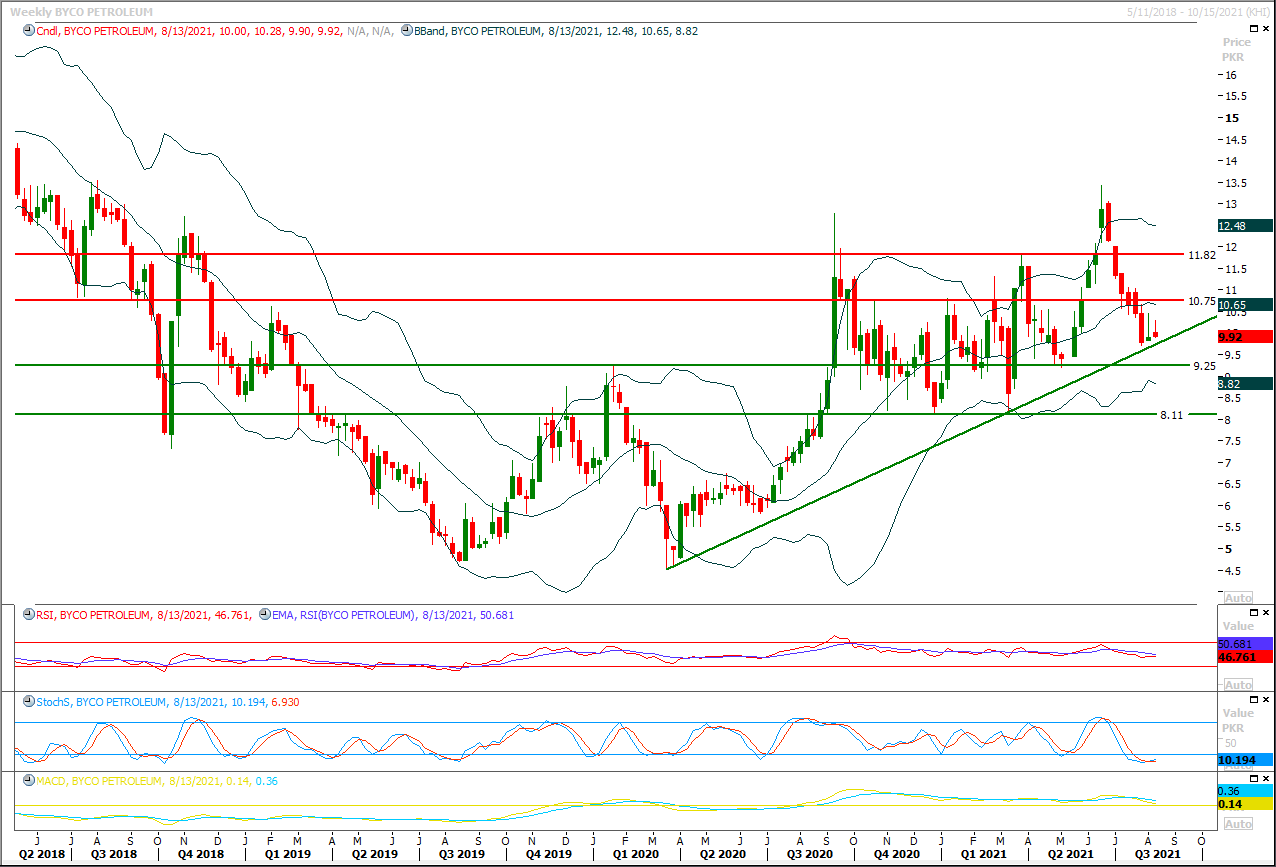
Task: Select the 8.11 support line label
Action: pos(1171,414)
